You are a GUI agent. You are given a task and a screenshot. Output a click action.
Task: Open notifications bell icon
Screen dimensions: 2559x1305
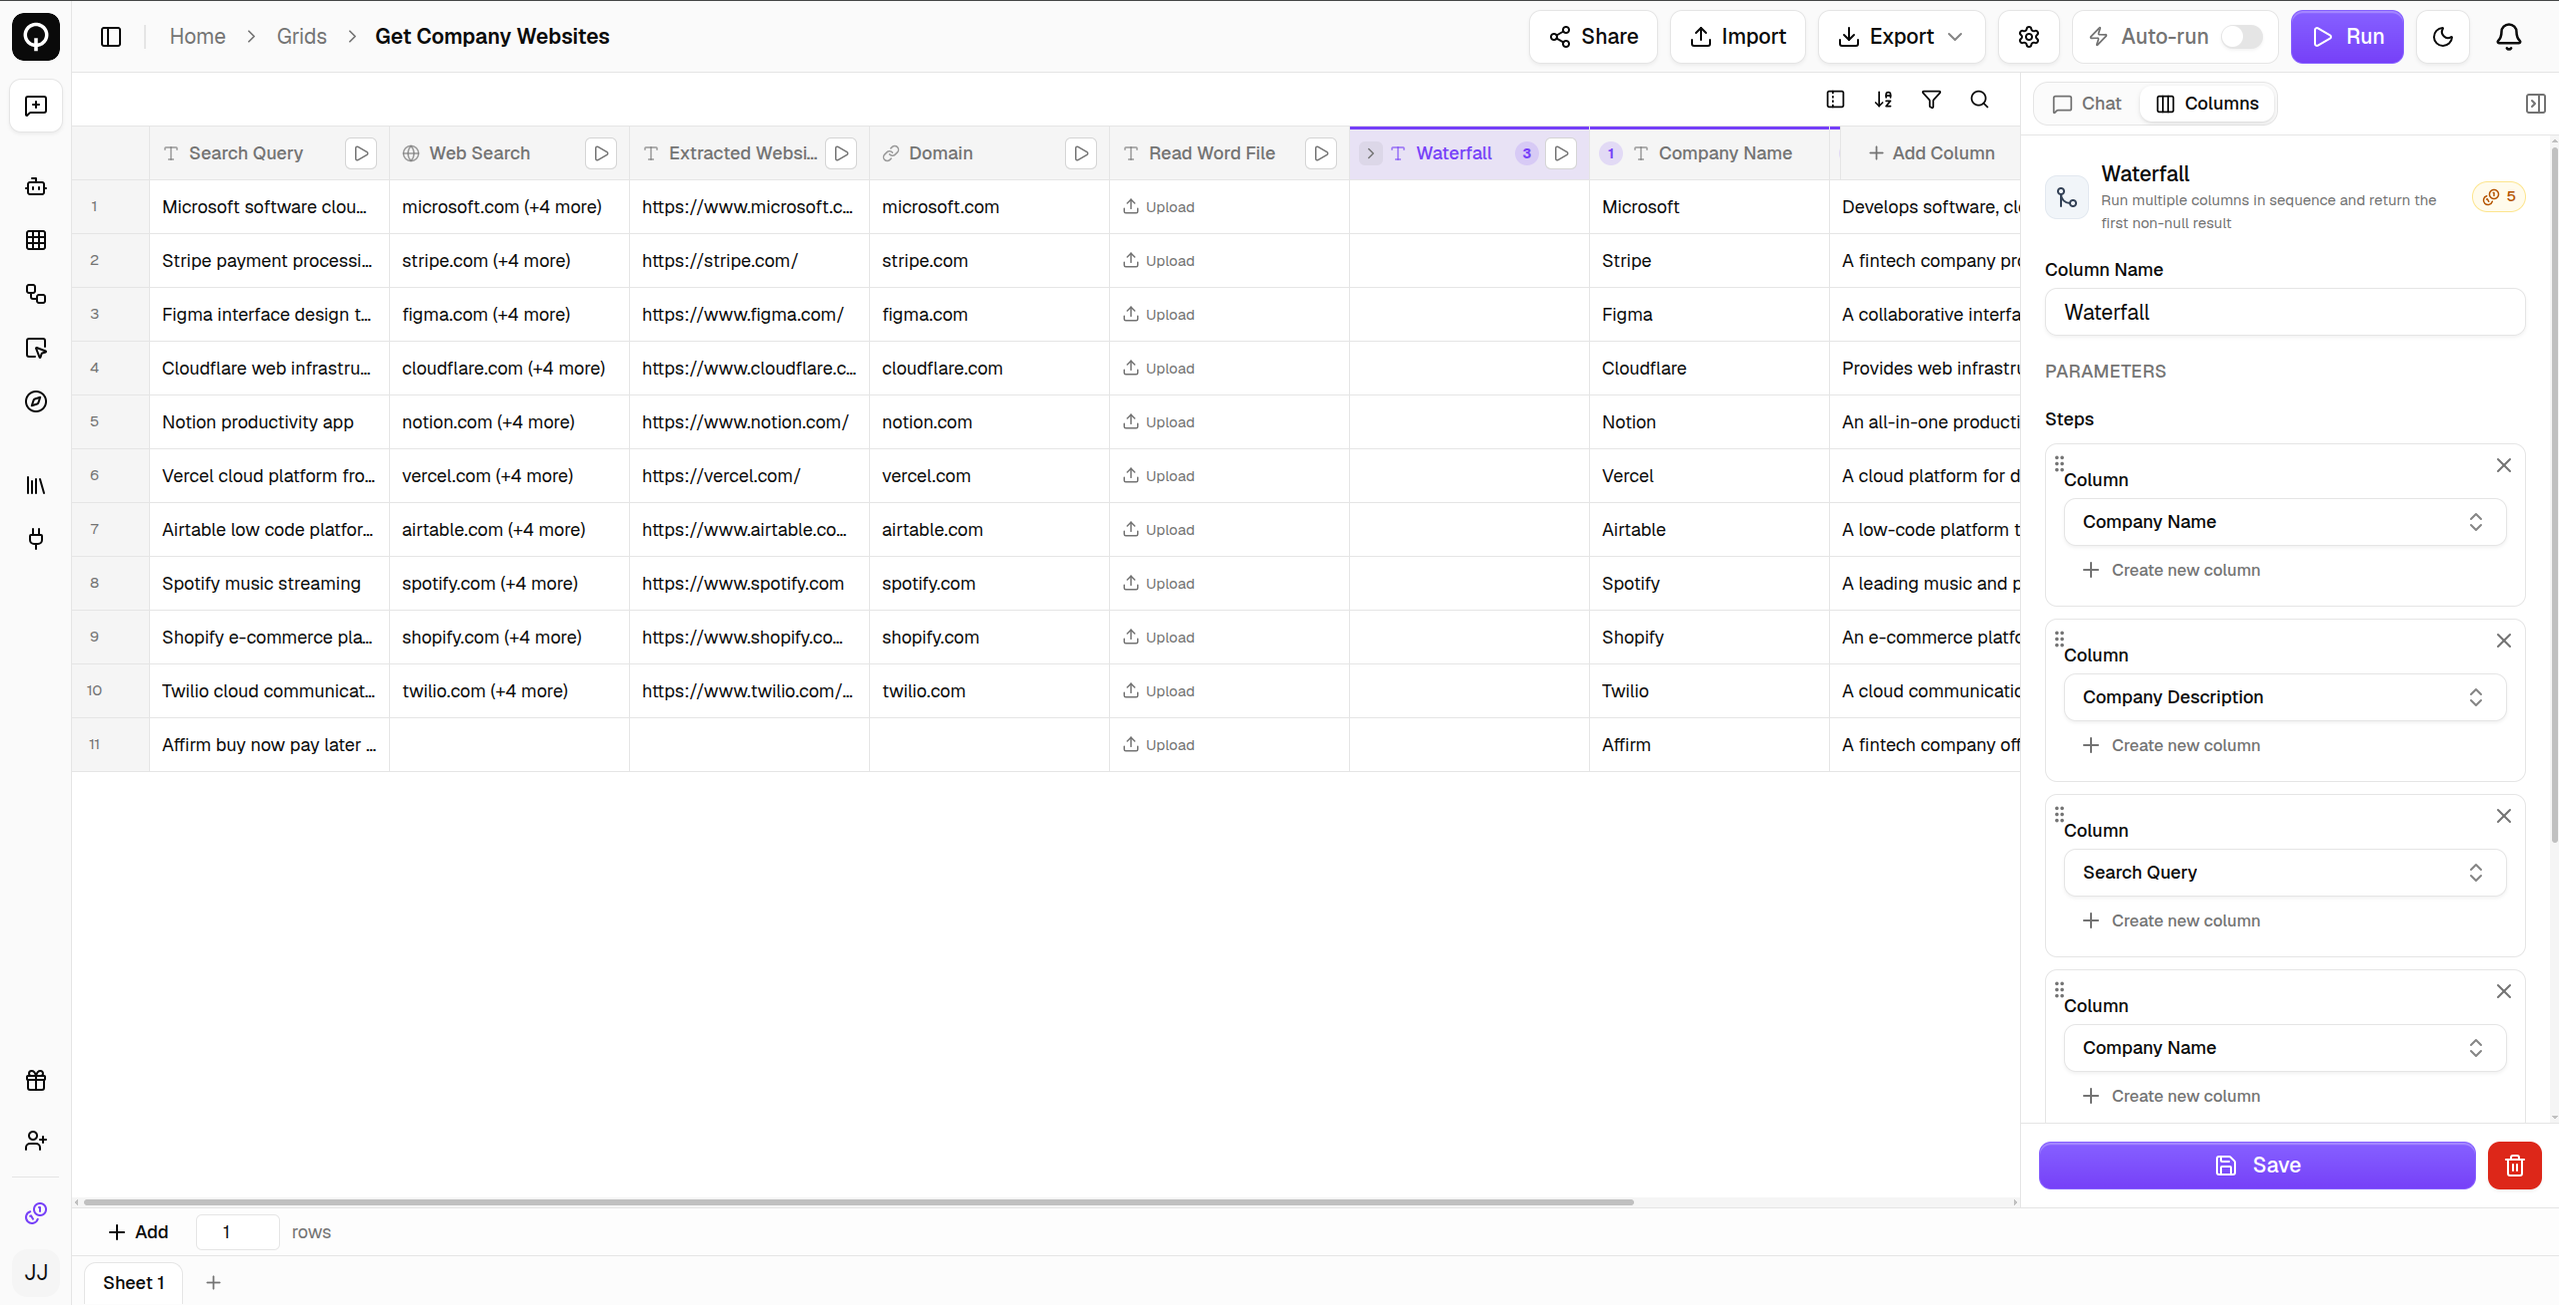[x=2509, y=37]
